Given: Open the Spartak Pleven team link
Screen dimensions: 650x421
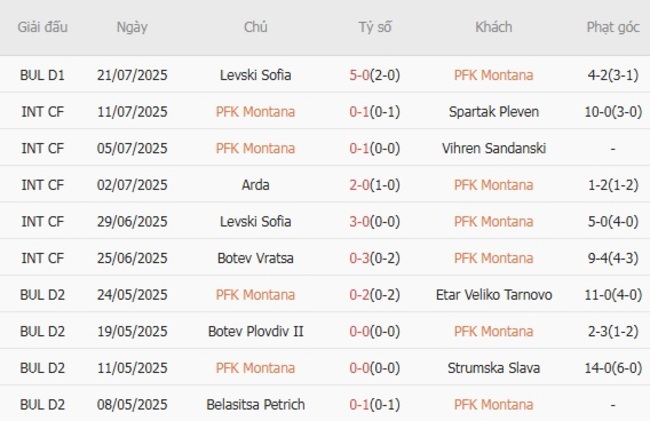Looking at the screenshot, I should 493,112.
